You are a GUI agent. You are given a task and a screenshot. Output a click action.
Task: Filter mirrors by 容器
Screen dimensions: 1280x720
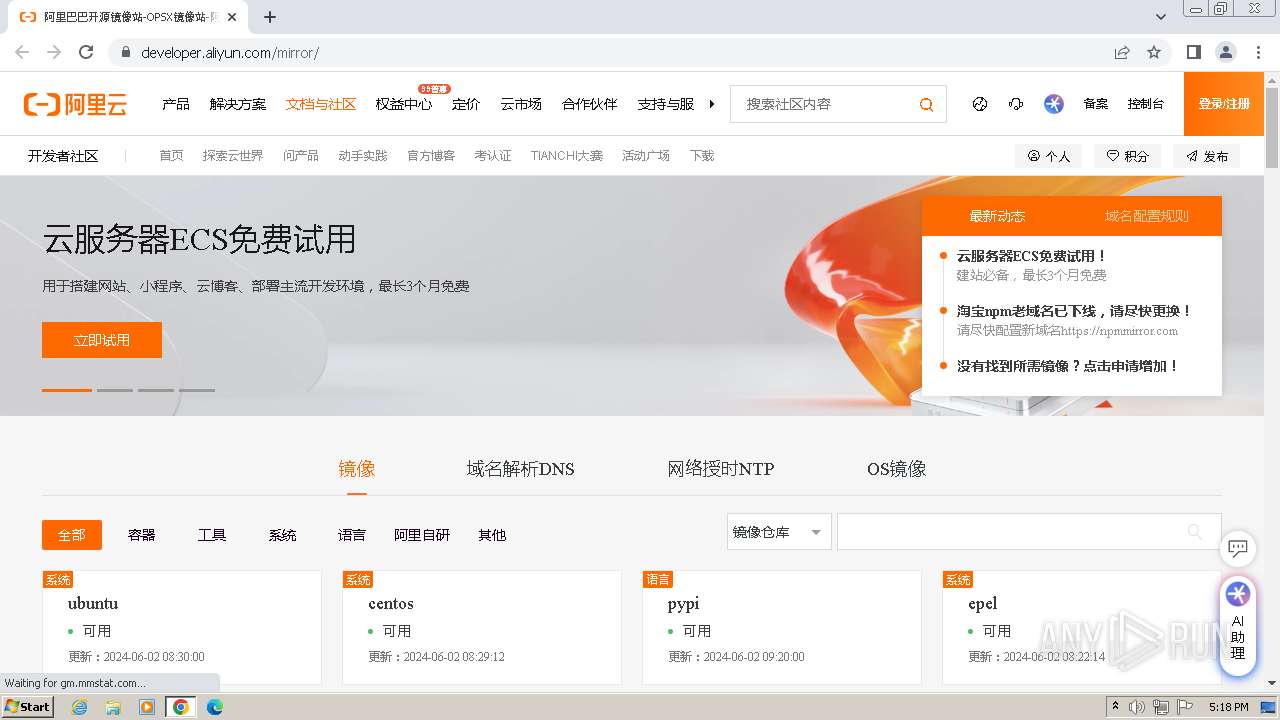[x=142, y=535]
